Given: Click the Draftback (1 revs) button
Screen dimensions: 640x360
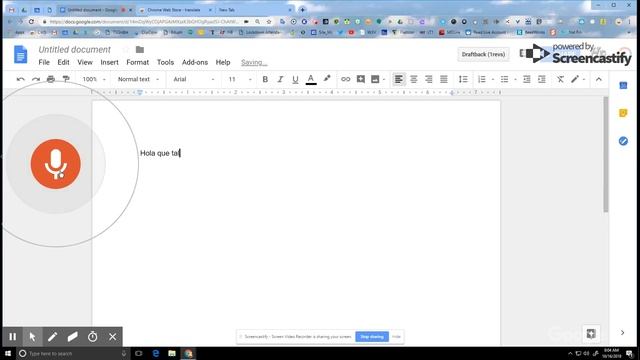Looking at the screenshot, I should (483, 54).
